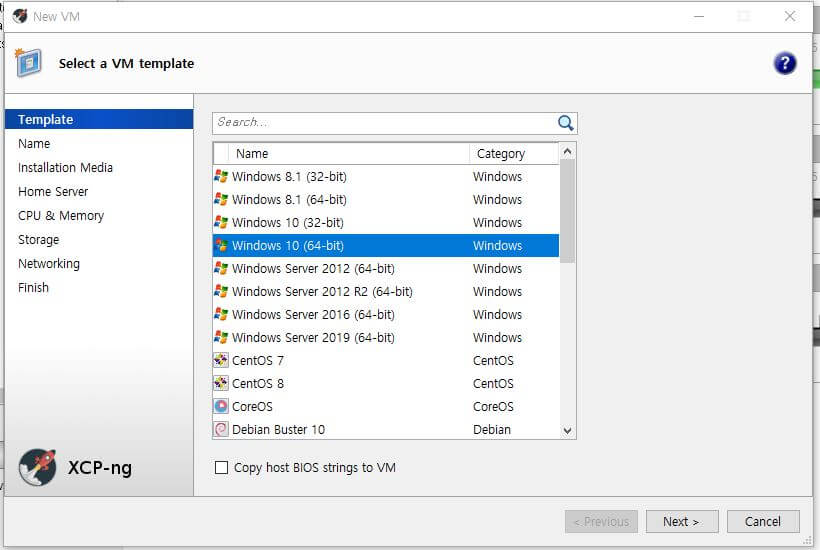Click the CentOS 8 template icon

tap(221, 383)
